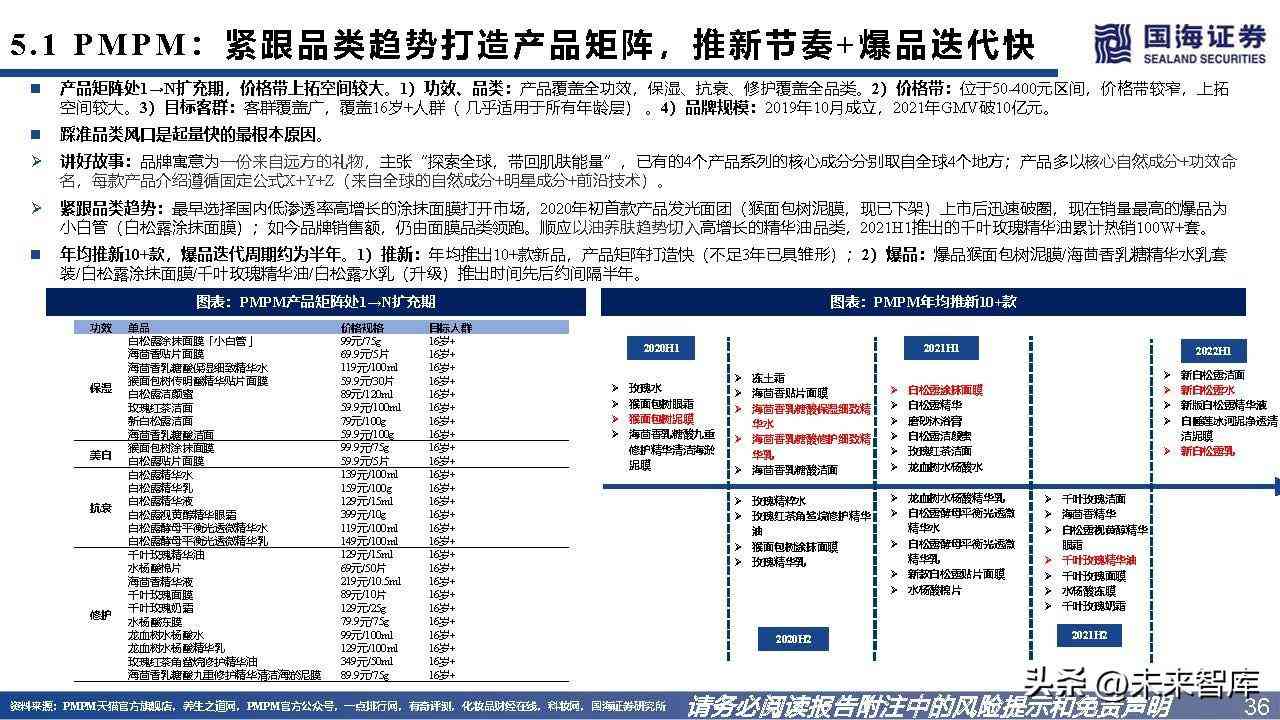This screenshot has height=720, width=1280.
Task: Select the 2020H2 timeline marker
Action: 793,637
